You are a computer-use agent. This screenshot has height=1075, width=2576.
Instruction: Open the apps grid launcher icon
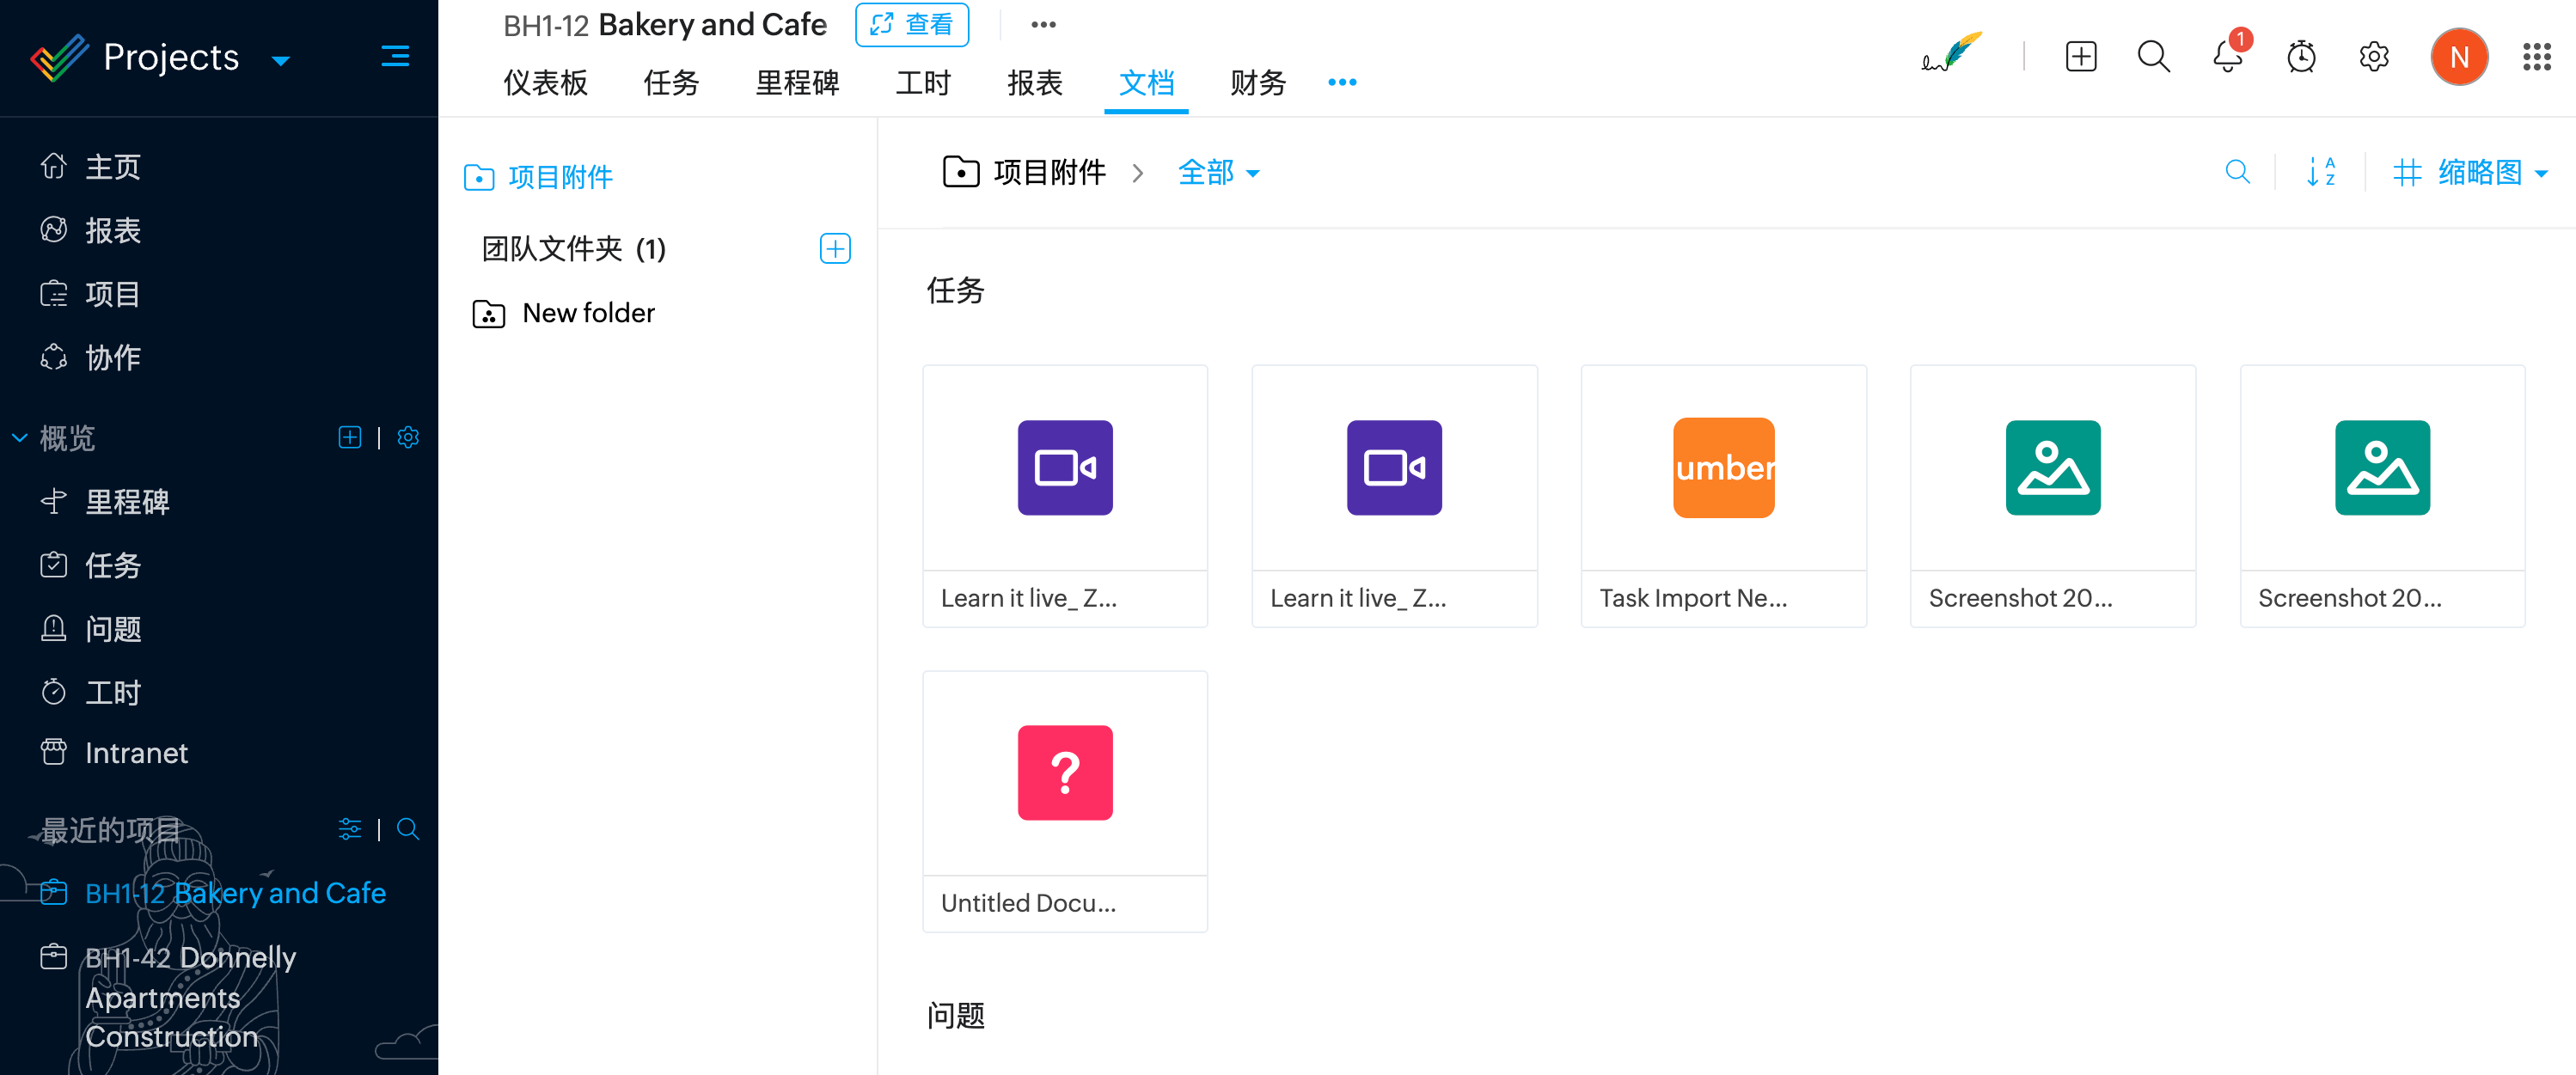[x=2536, y=57]
